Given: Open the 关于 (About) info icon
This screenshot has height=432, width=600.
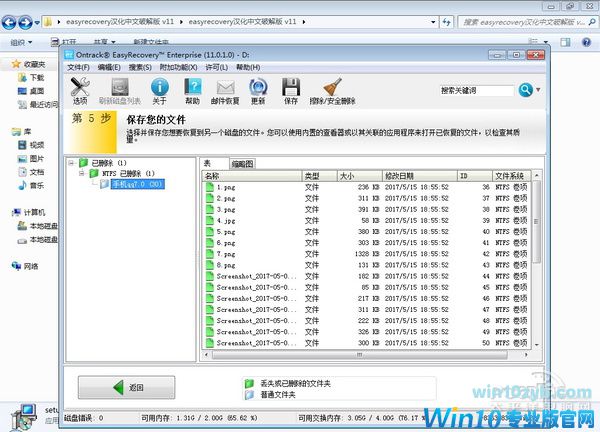Looking at the screenshot, I should tap(160, 91).
